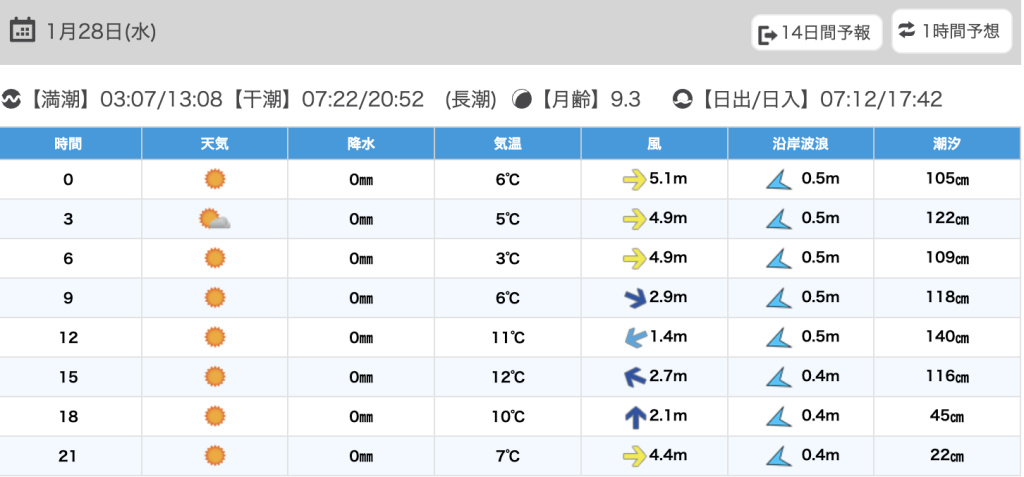Click the dark blue wind arrow for 2.9m

click(635, 298)
